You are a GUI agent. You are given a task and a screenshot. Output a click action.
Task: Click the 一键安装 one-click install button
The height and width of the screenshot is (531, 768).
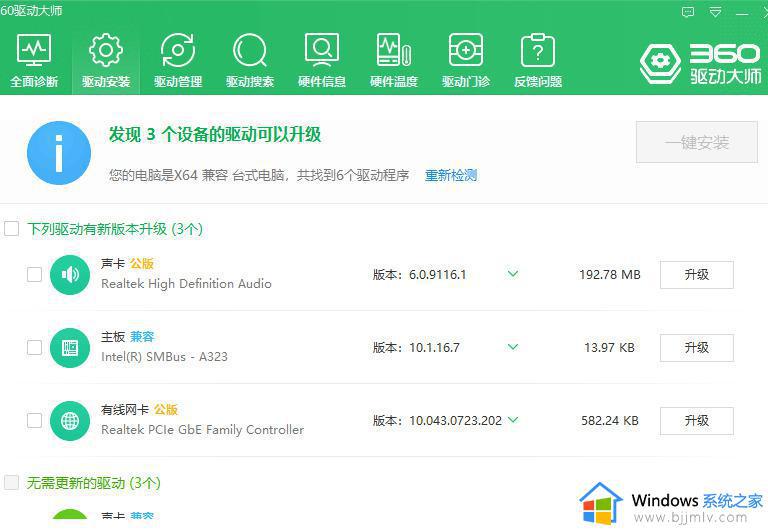point(697,142)
